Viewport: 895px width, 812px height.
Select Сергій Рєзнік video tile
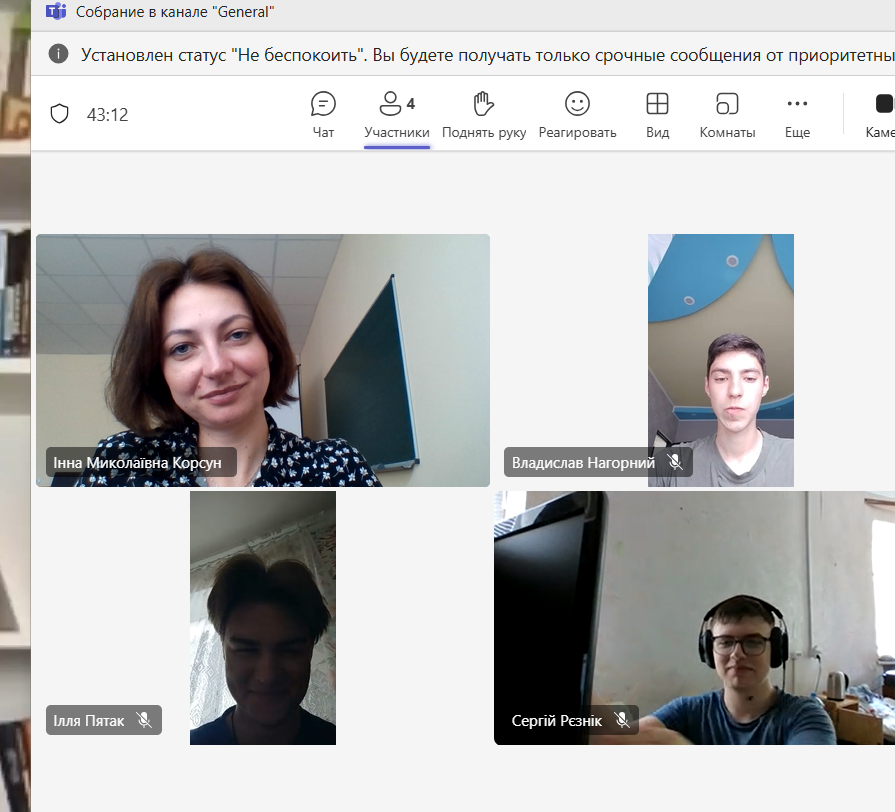pyautogui.click(x=694, y=617)
